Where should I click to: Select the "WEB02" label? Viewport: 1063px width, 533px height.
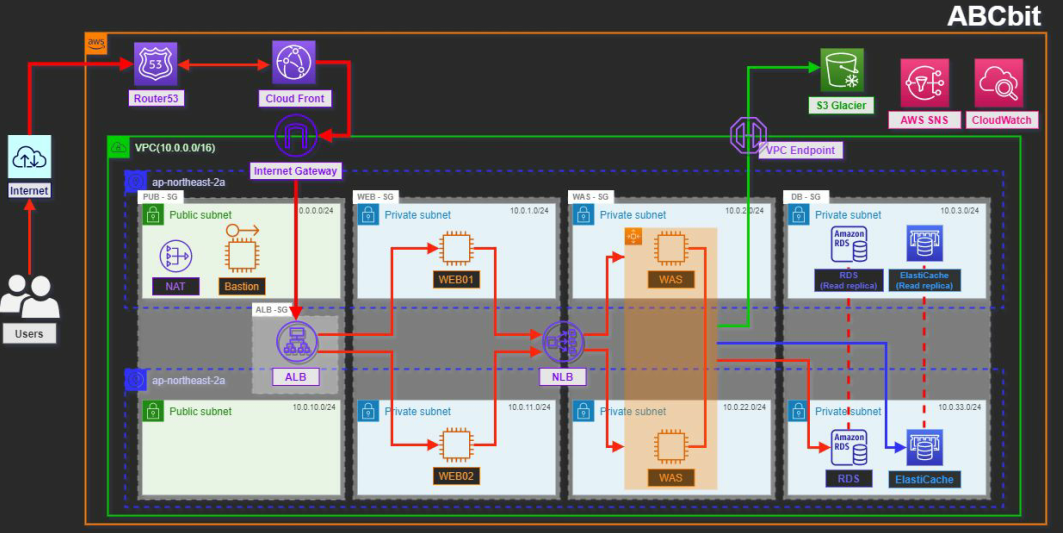[456, 476]
